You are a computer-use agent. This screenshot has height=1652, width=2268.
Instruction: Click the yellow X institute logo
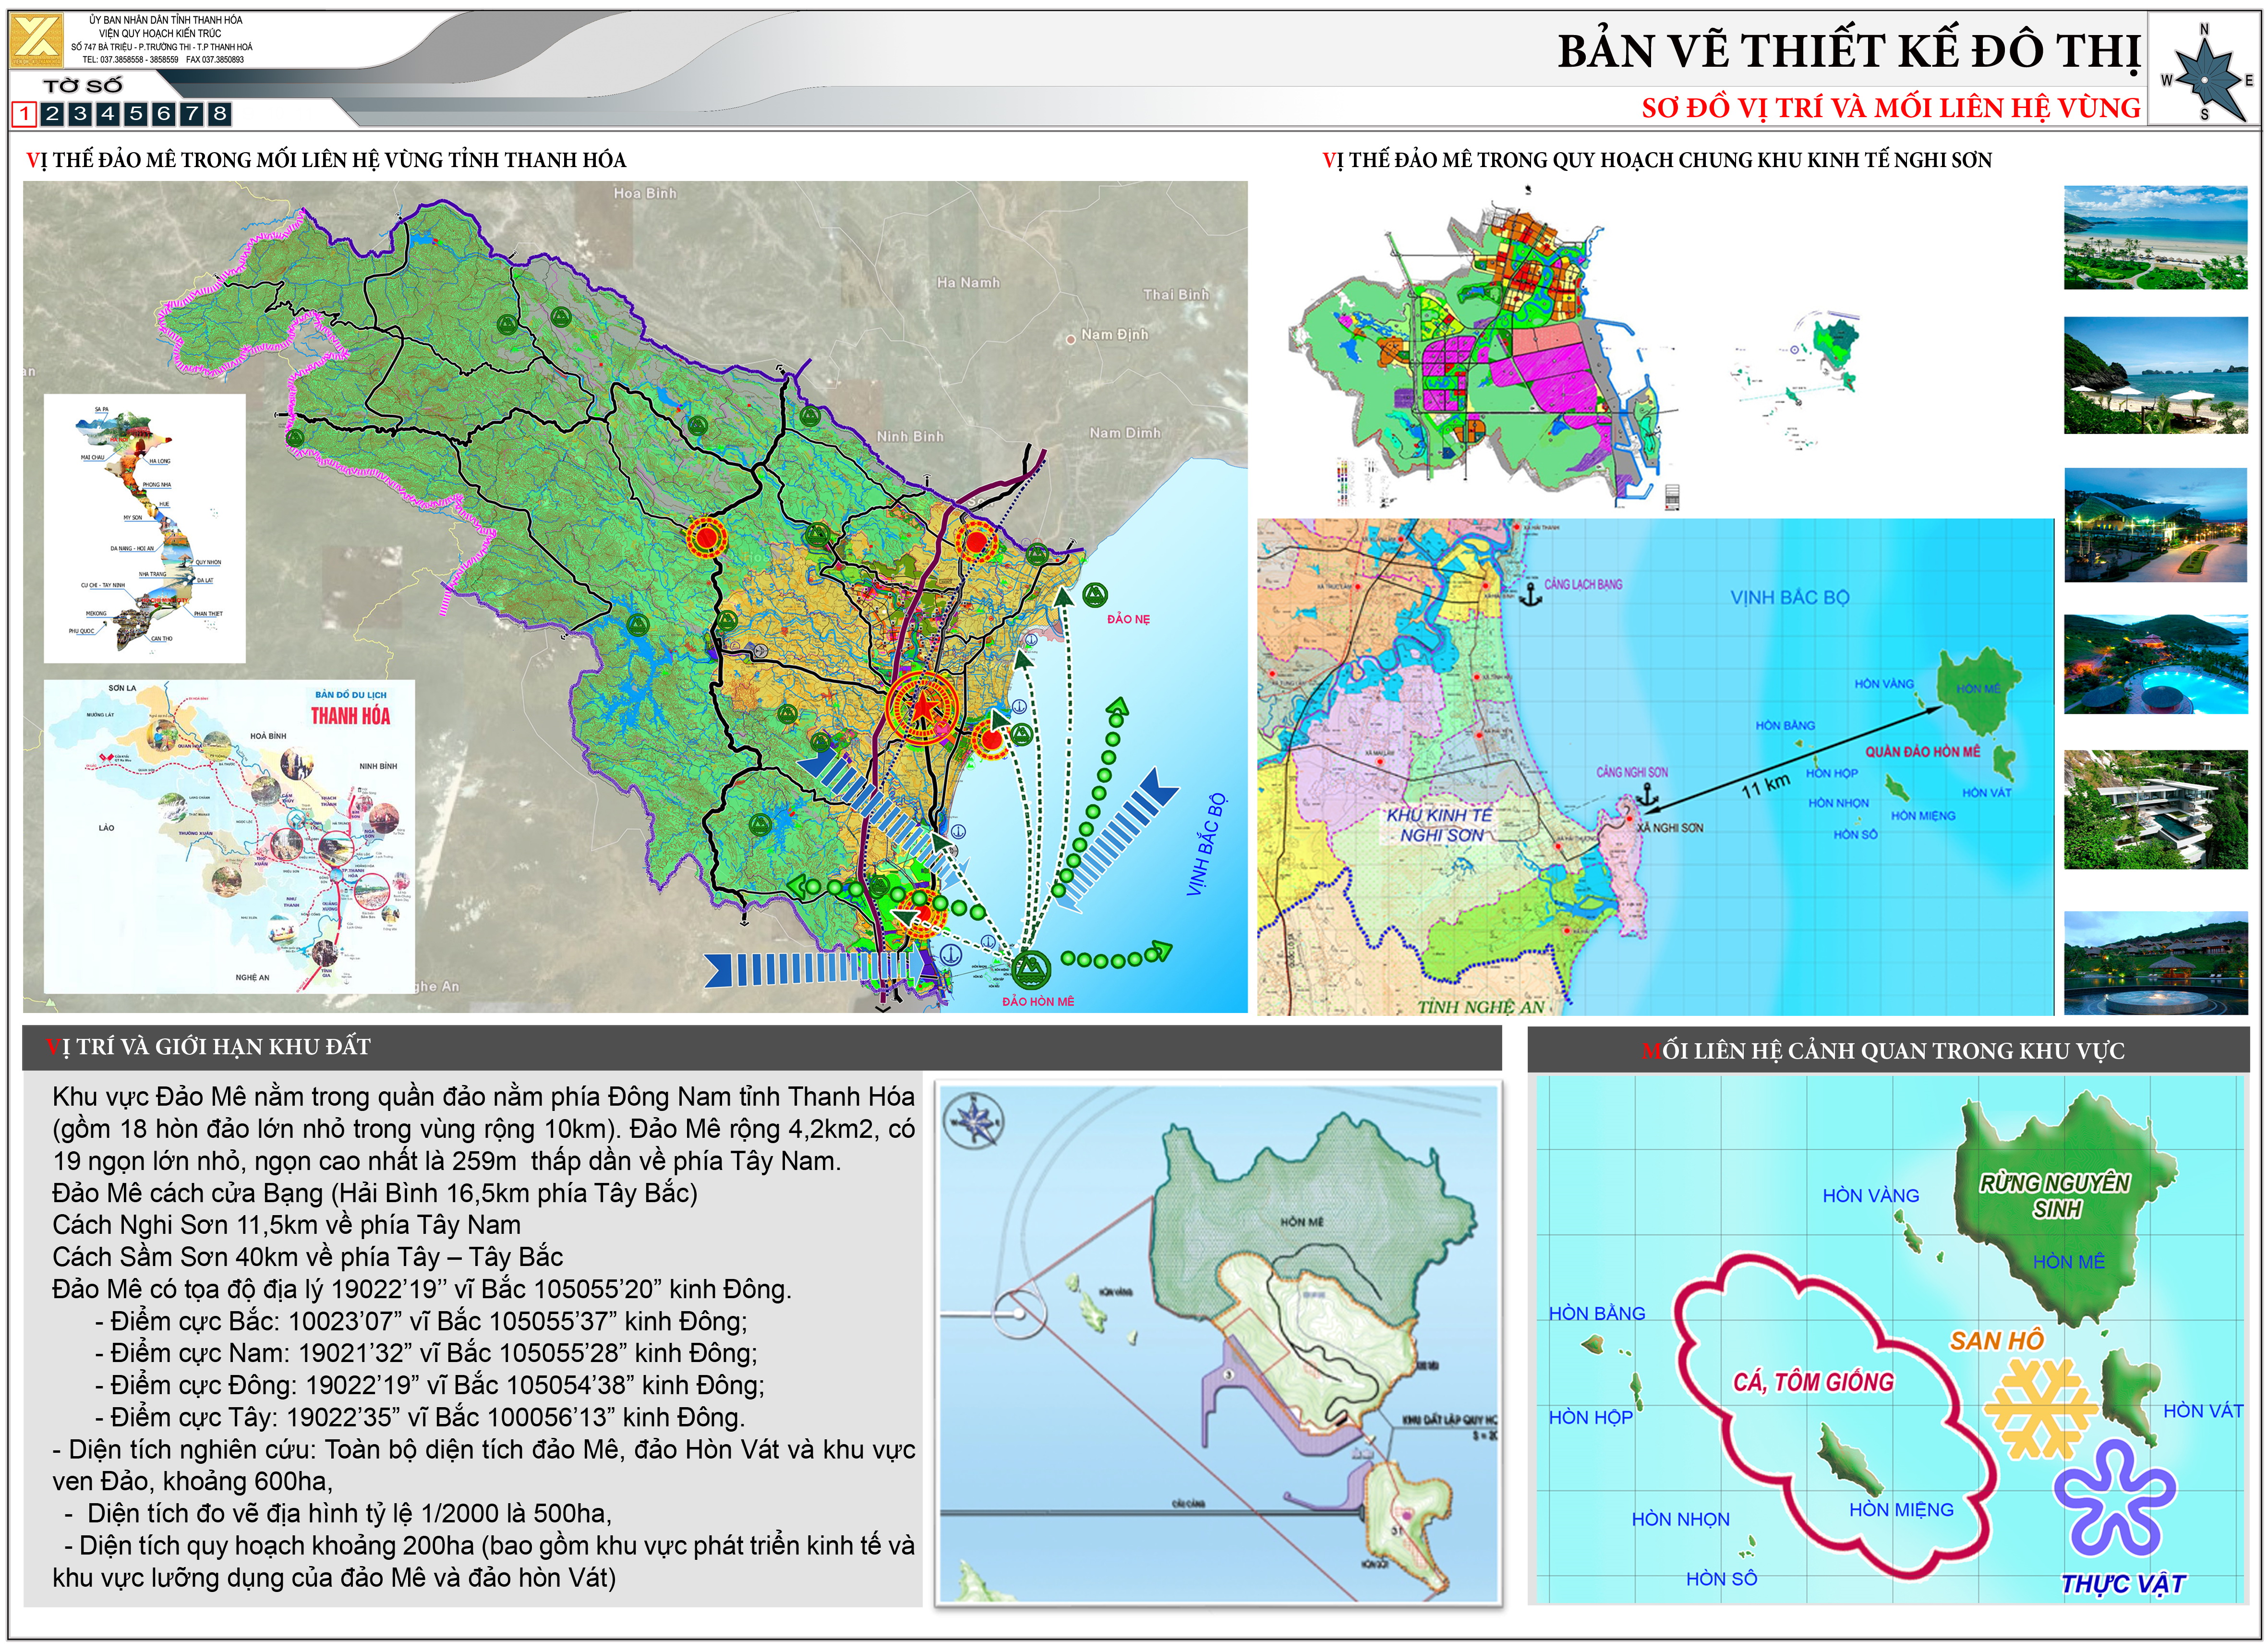point(37,41)
